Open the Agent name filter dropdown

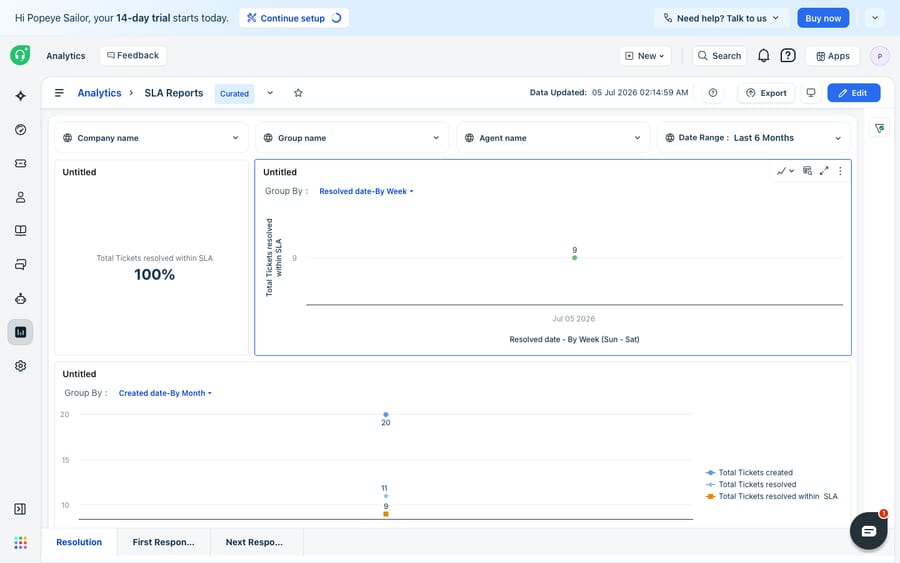click(x=553, y=138)
